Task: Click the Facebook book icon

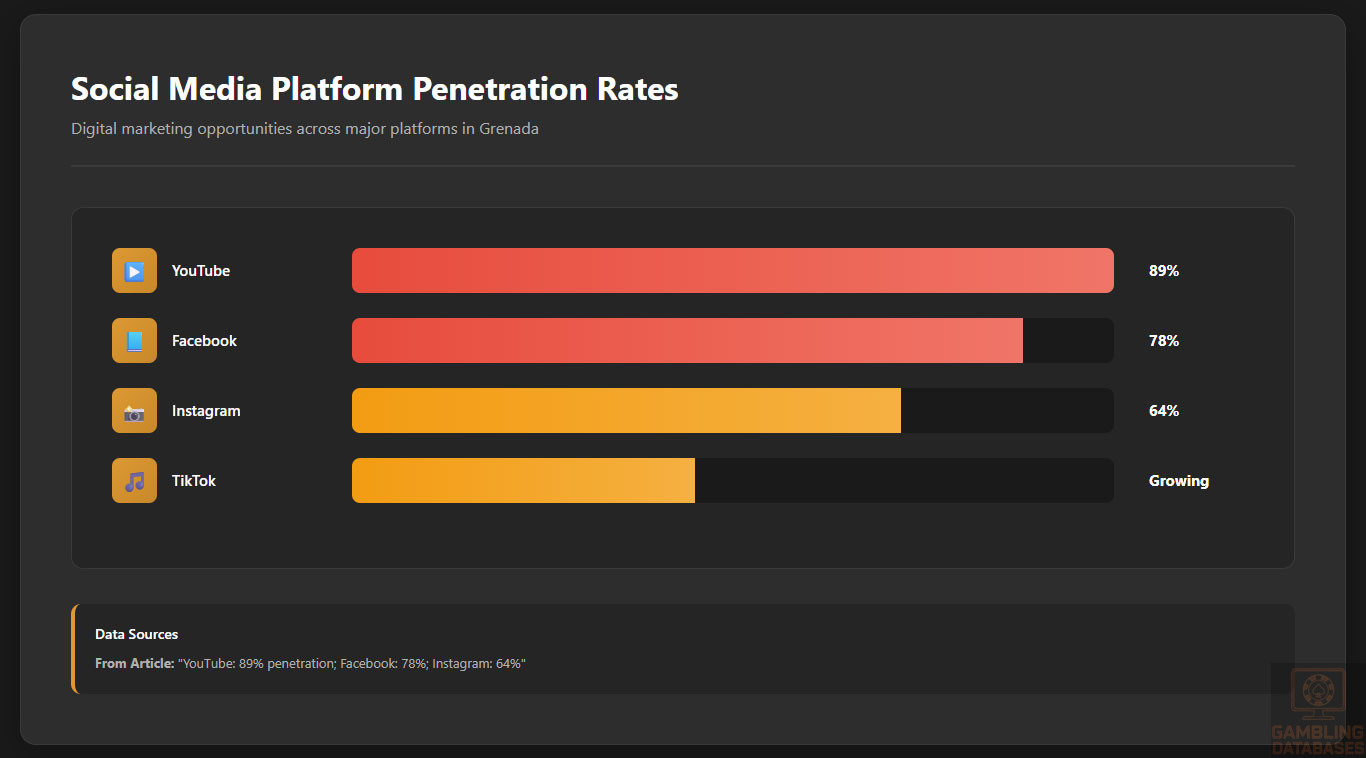Action: (x=134, y=341)
